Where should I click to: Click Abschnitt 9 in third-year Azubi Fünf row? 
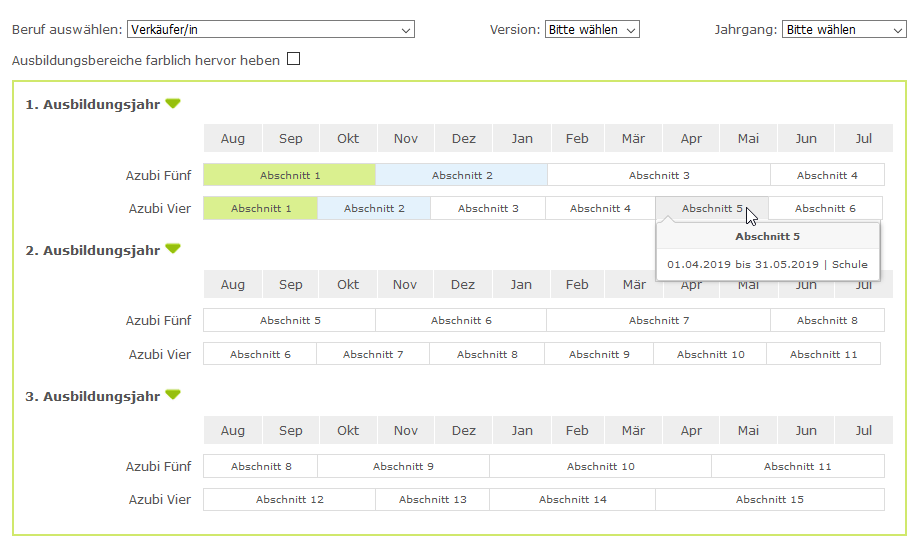(403, 466)
